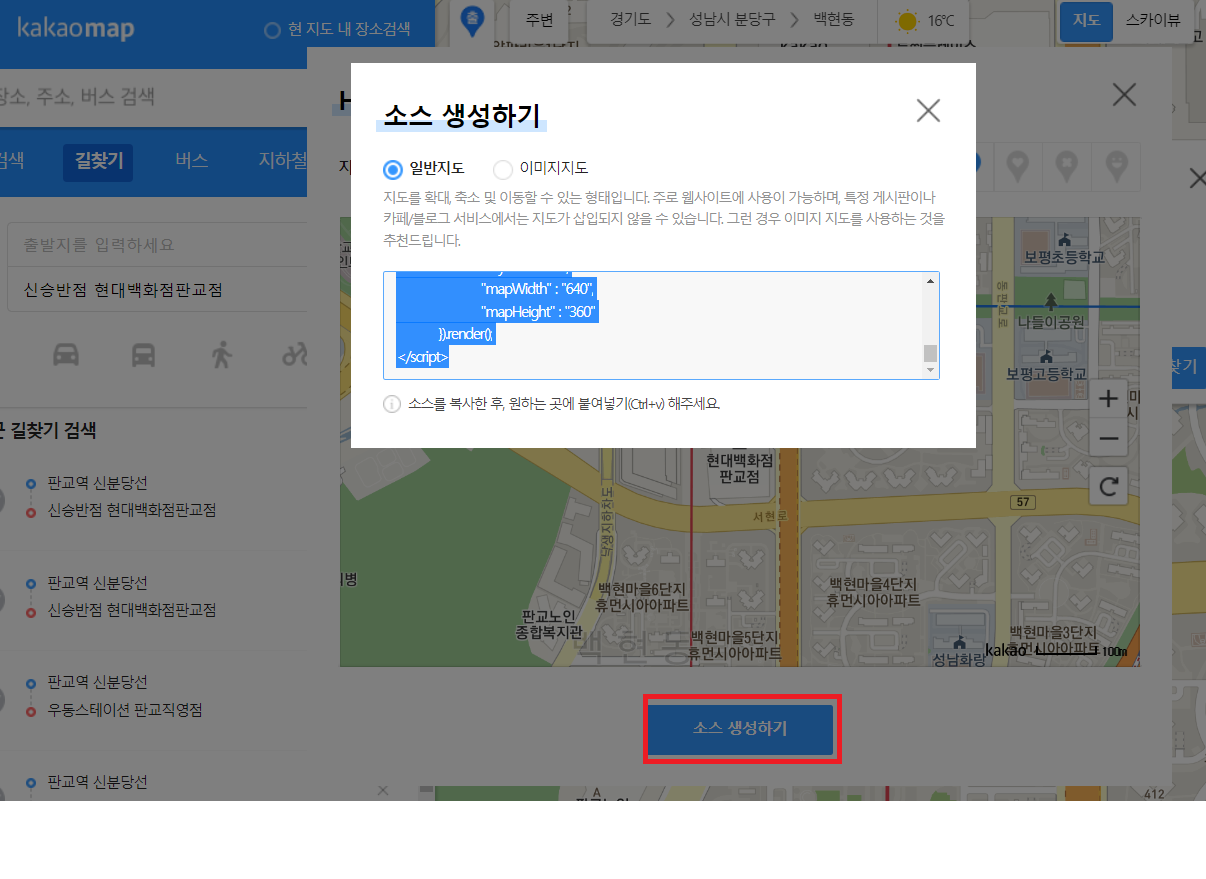Click the 성남화랑 map label
1206x879 pixels.
point(960,660)
